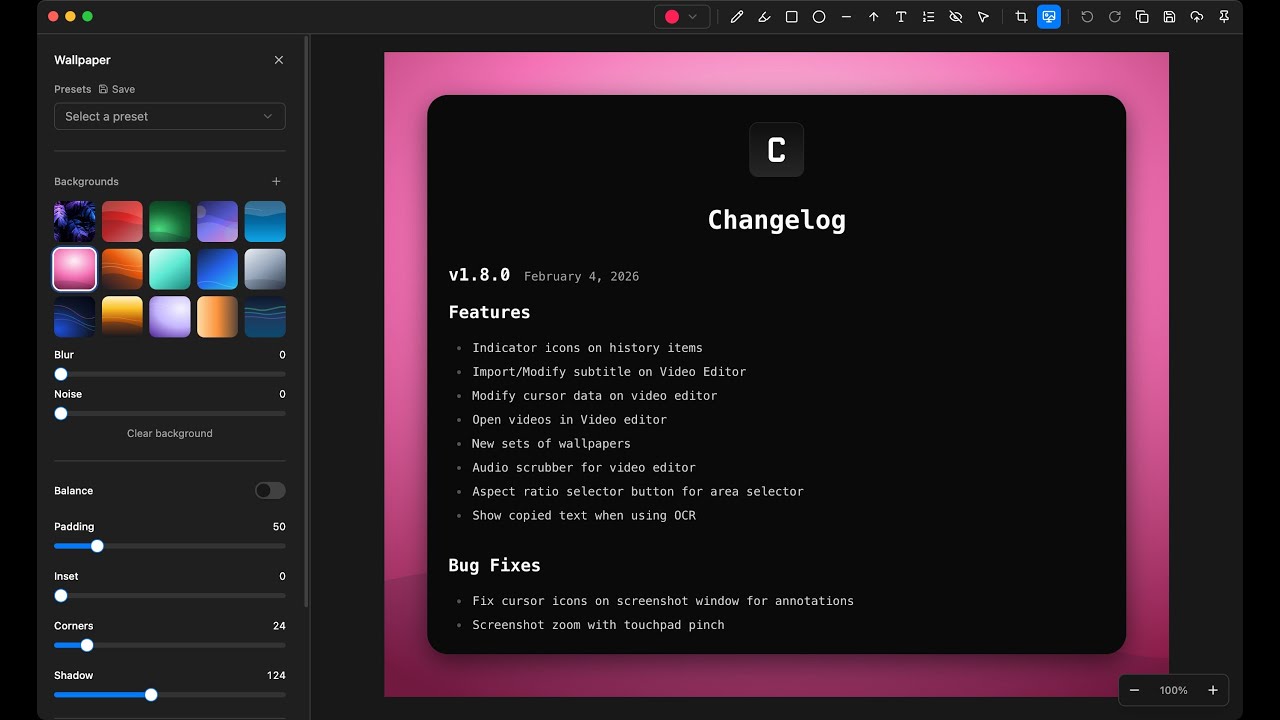Viewport: 1280px width, 720px height.
Task: Click the text 'Indicator icons on history items'
Action: click(x=587, y=348)
